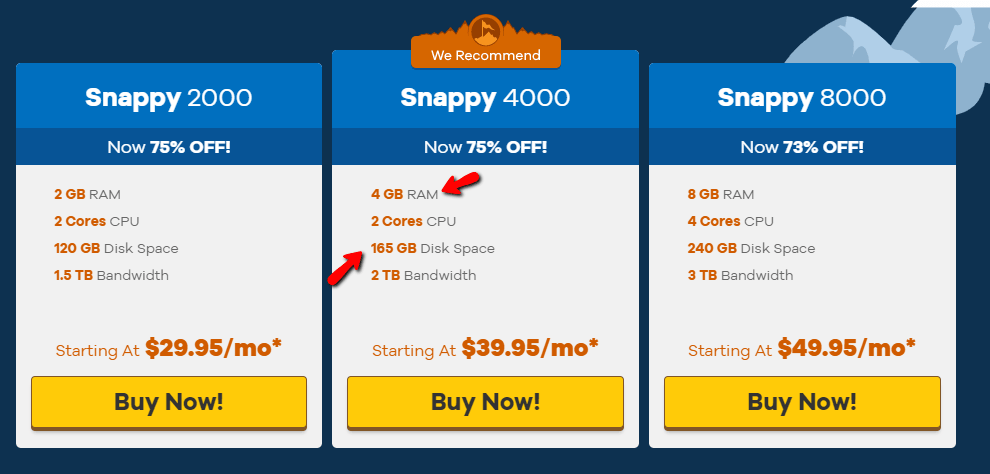
Task: Click the 8 GB RAM line
Action: click(721, 194)
